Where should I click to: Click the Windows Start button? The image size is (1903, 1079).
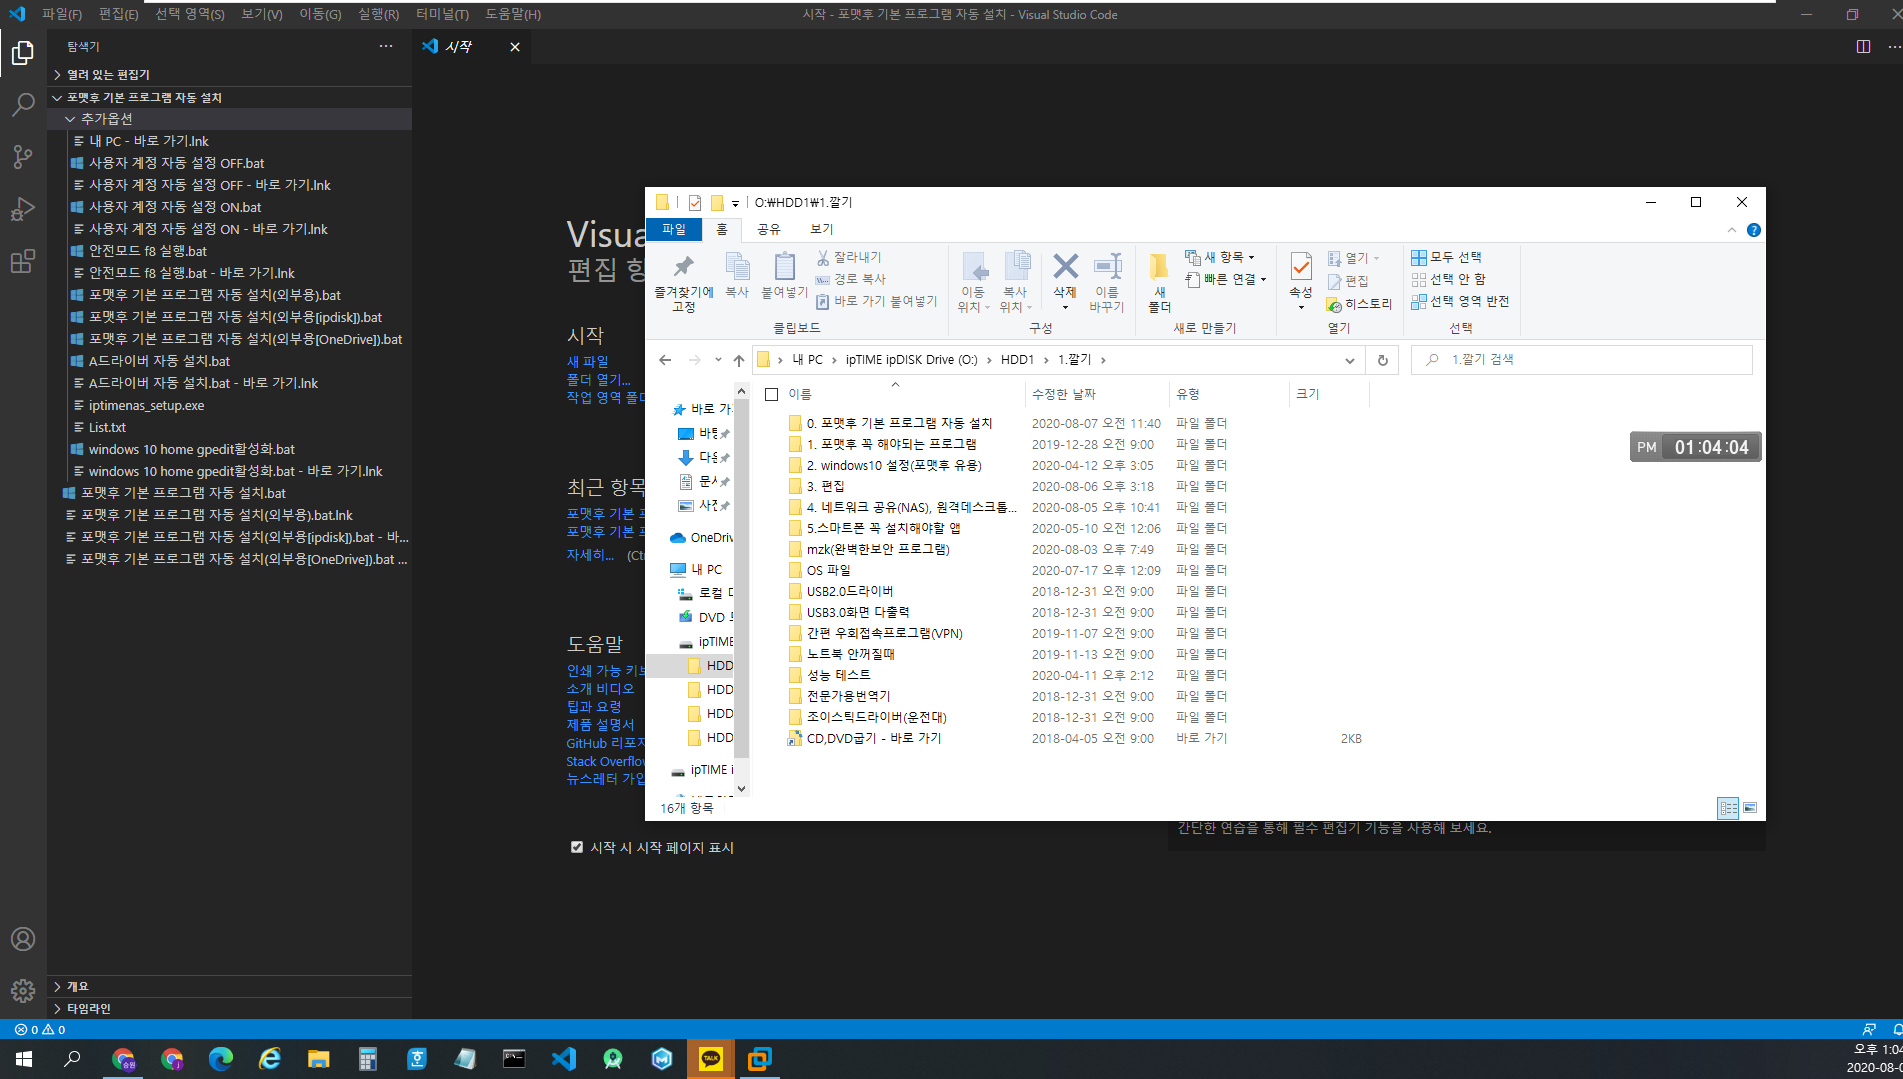24,1059
